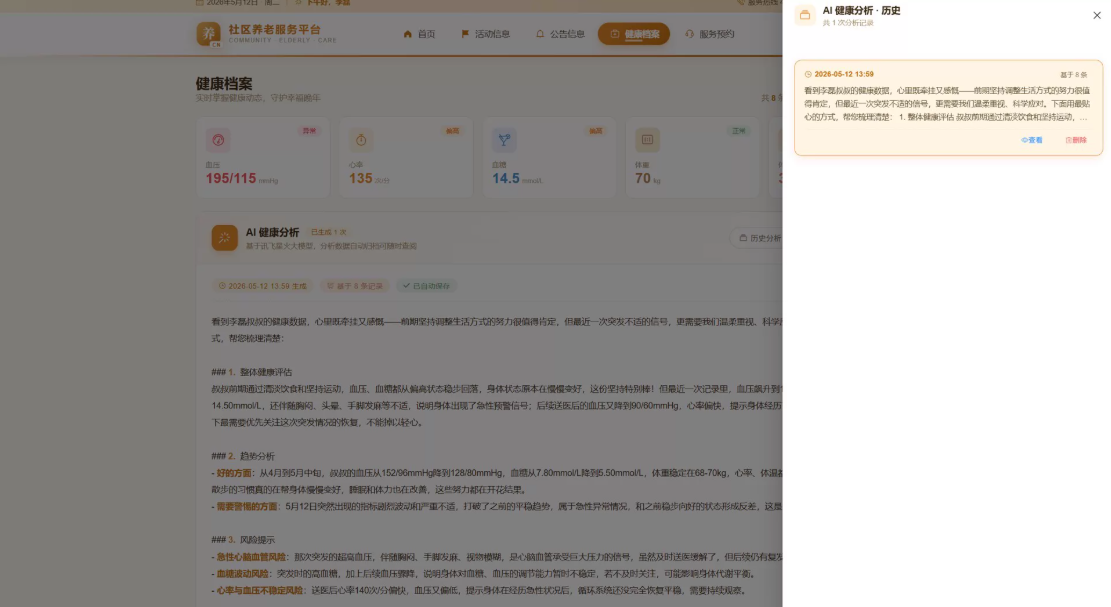
Task: Click the clock icon beside 2026-05-12 13:59 in drawer
Action: pyautogui.click(x=808, y=74)
